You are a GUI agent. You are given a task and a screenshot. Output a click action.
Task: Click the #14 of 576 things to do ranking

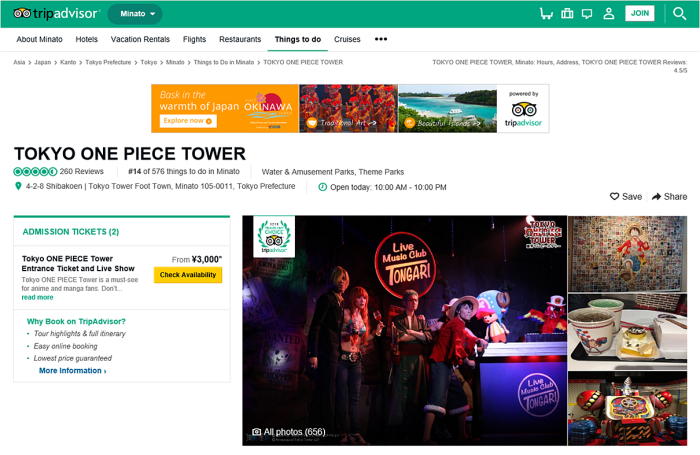(x=183, y=171)
